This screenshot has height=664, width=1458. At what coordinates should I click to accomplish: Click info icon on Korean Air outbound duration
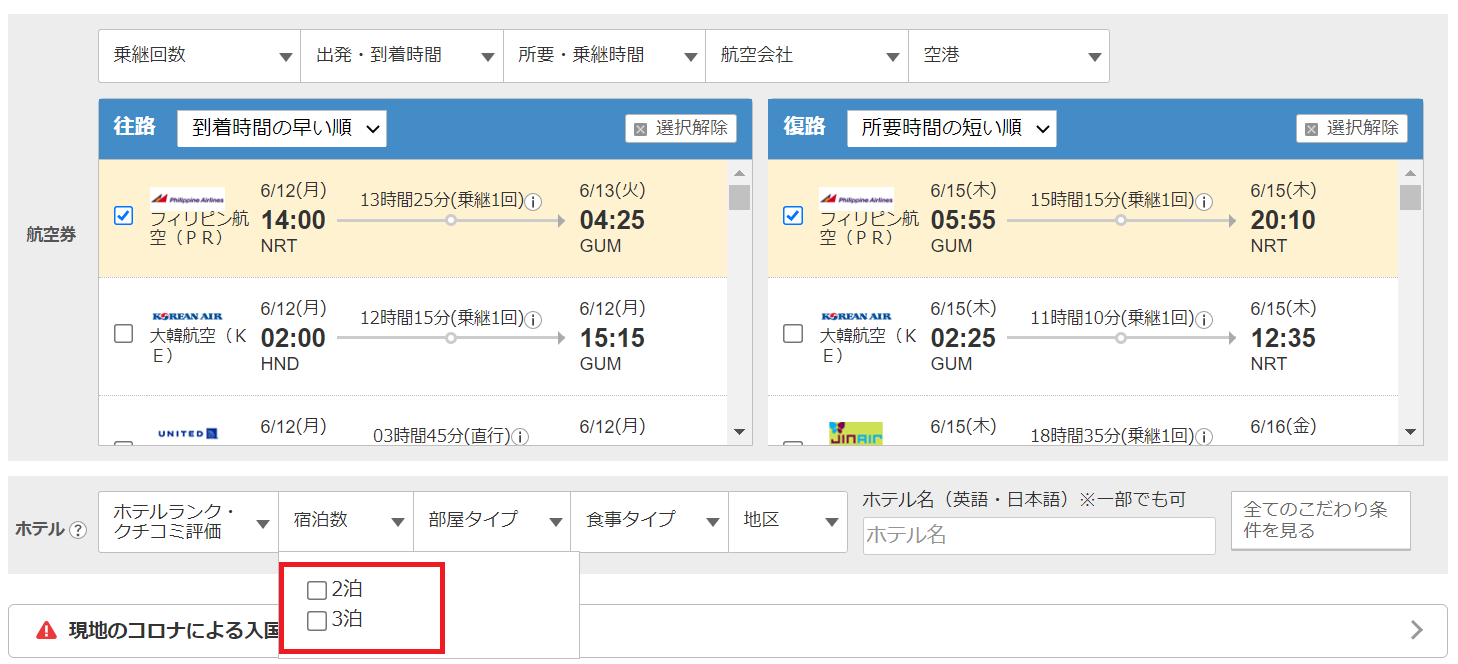tap(534, 320)
